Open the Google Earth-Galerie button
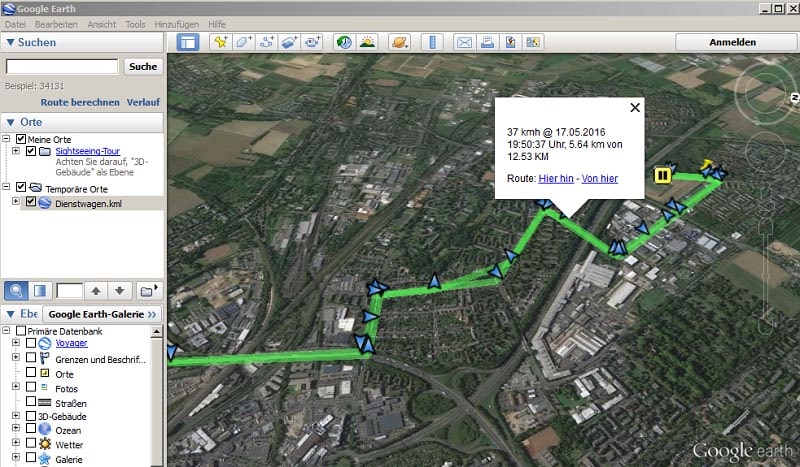The height and width of the screenshot is (467, 800). coord(102,314)
